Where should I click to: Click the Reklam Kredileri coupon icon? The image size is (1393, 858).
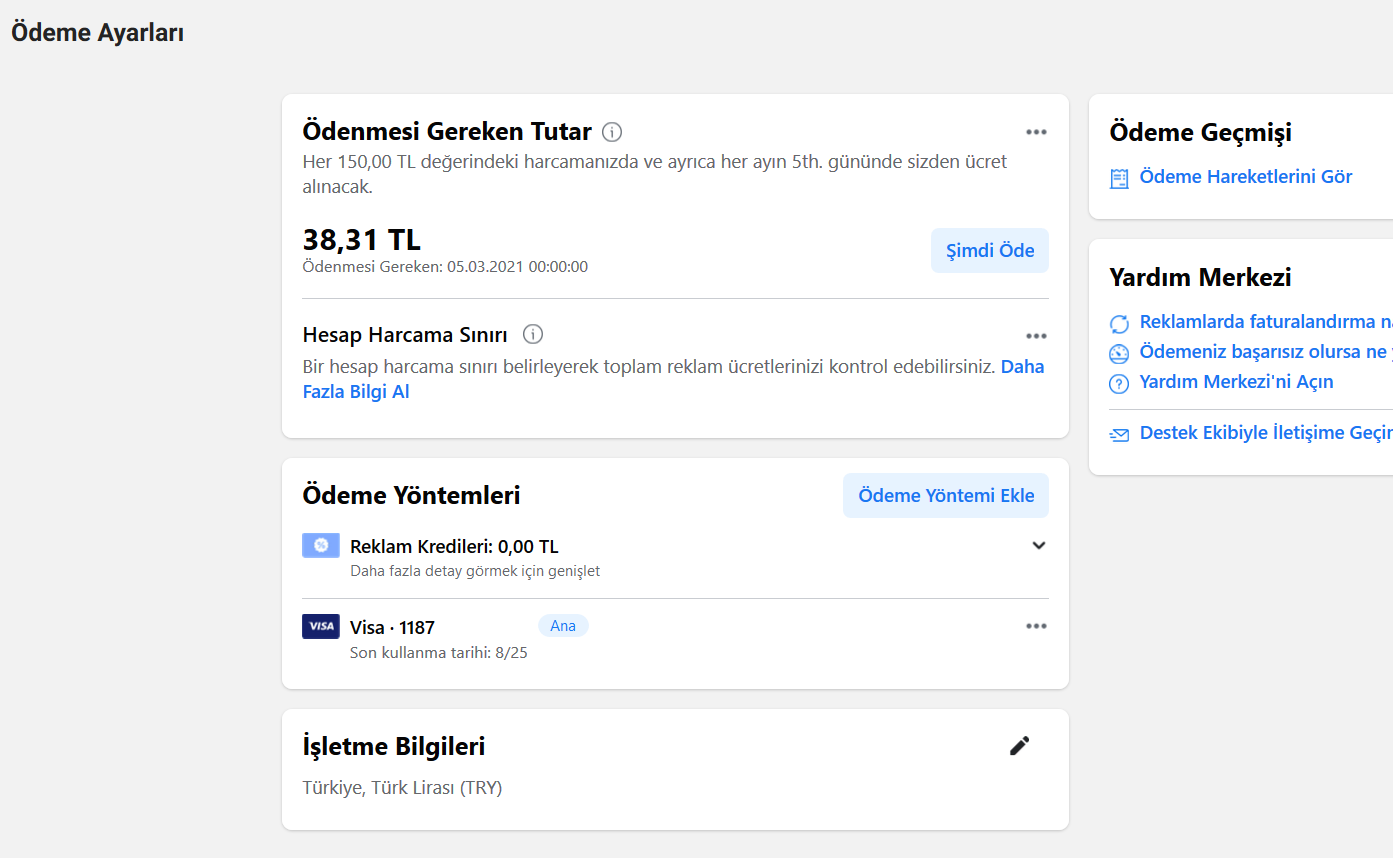[x=321, y=545]
